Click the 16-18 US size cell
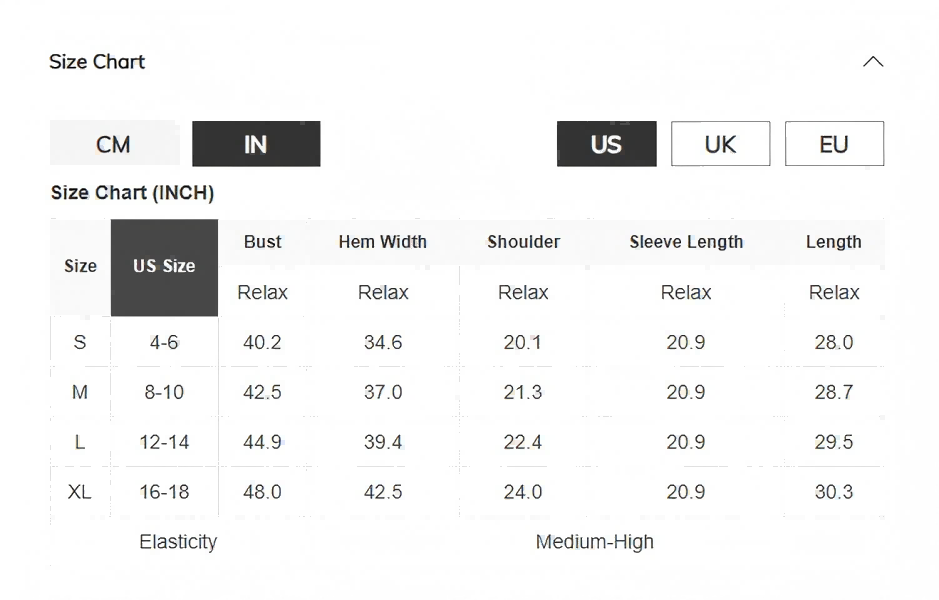939x600 pixels. tap(164, 492)
